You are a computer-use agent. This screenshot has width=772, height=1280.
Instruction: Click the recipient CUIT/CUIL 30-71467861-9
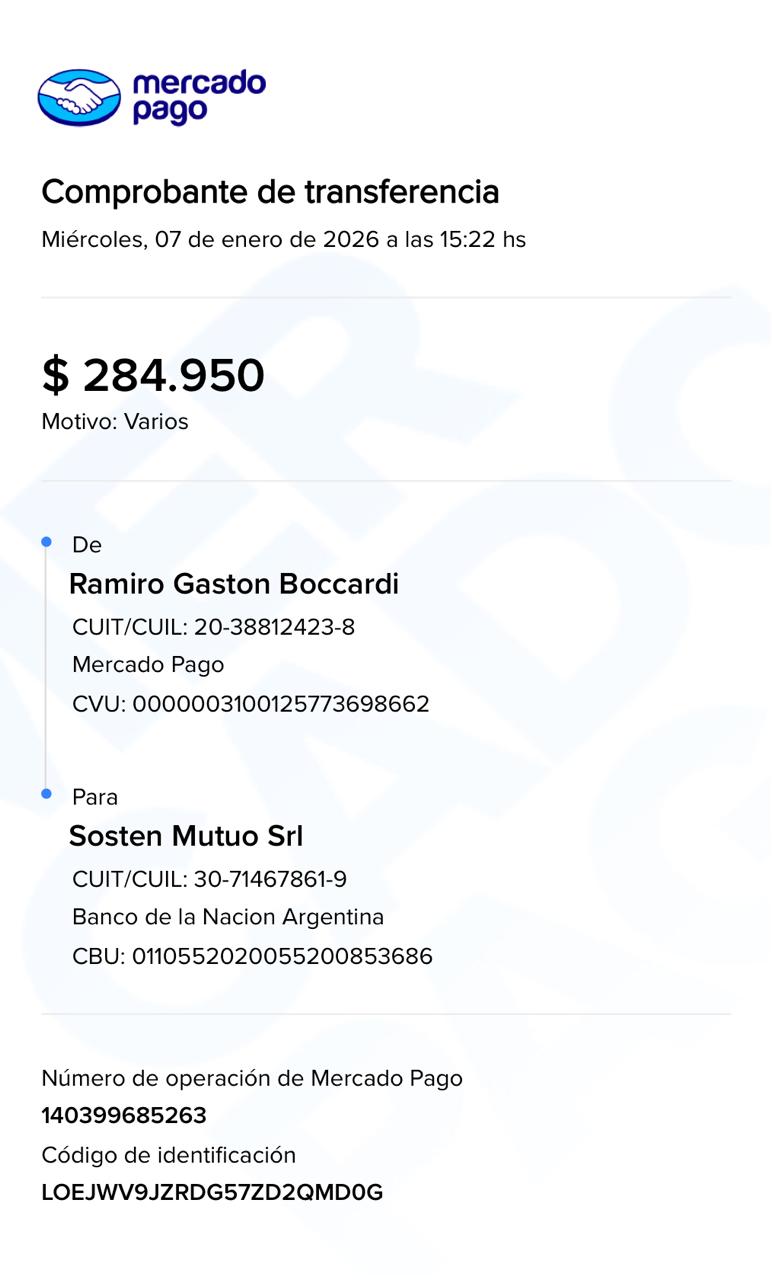209,879
